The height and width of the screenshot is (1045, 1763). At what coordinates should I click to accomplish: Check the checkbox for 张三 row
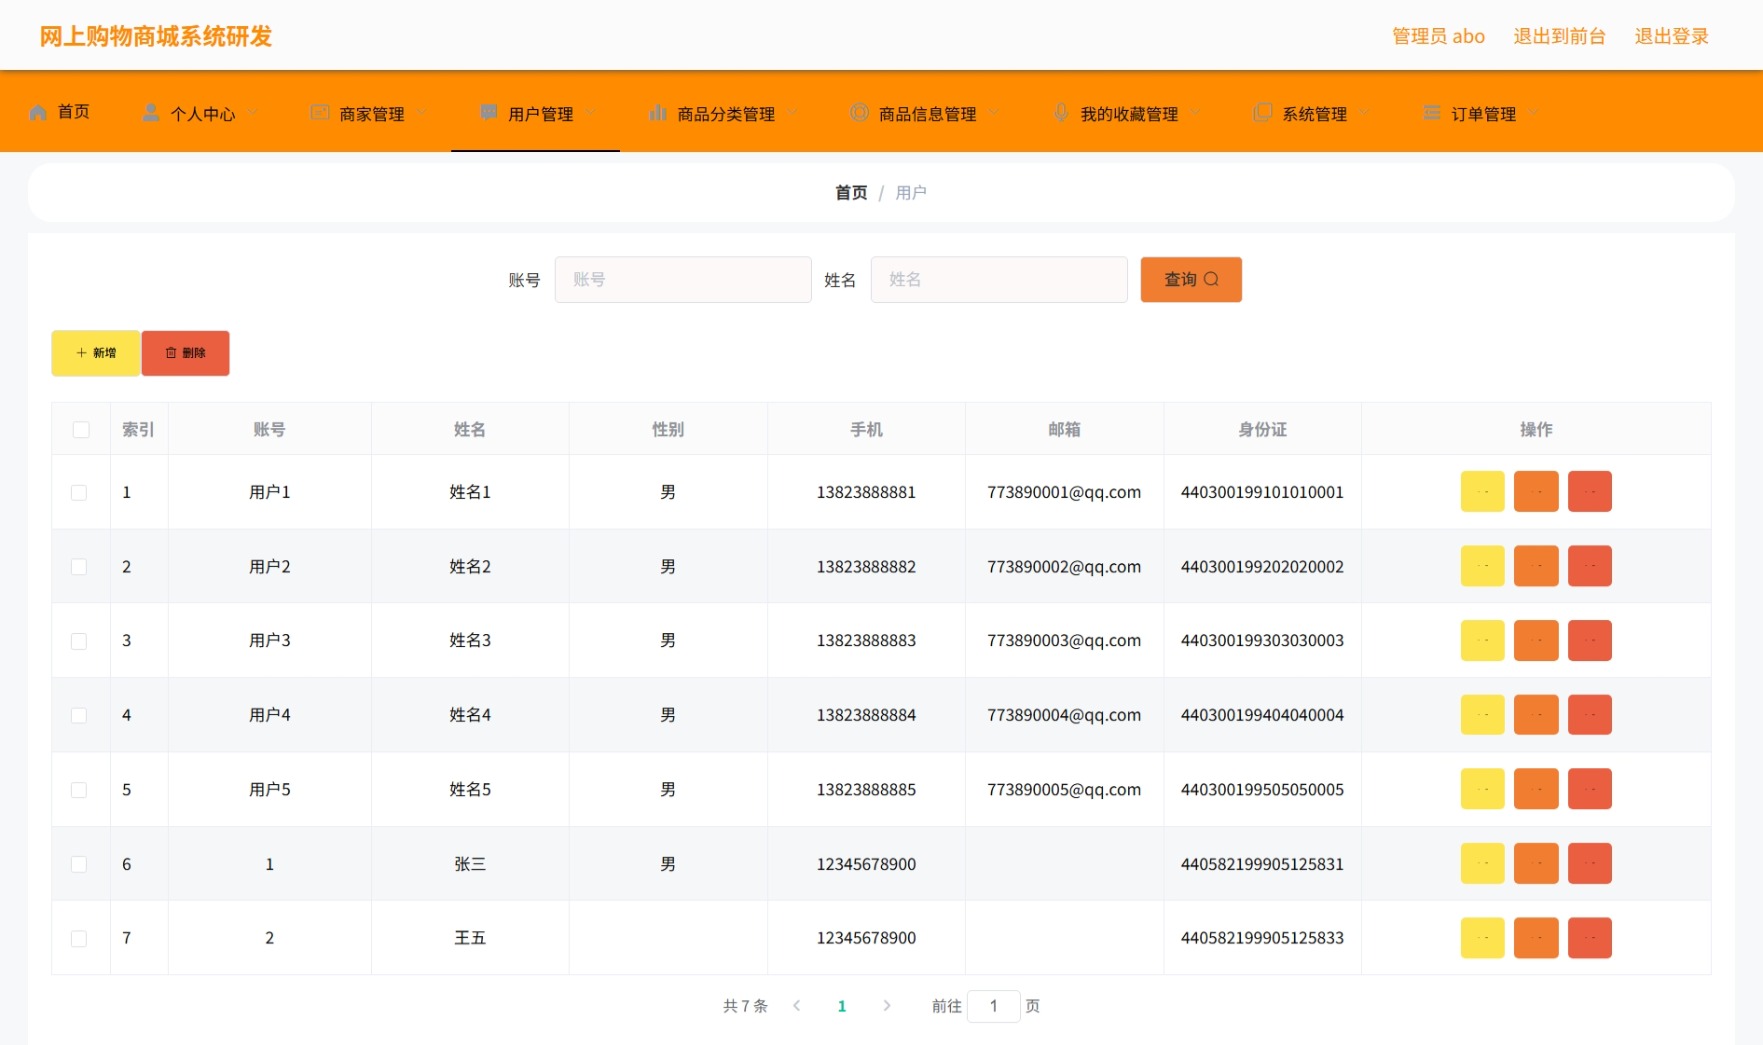(x=79, y=864)
